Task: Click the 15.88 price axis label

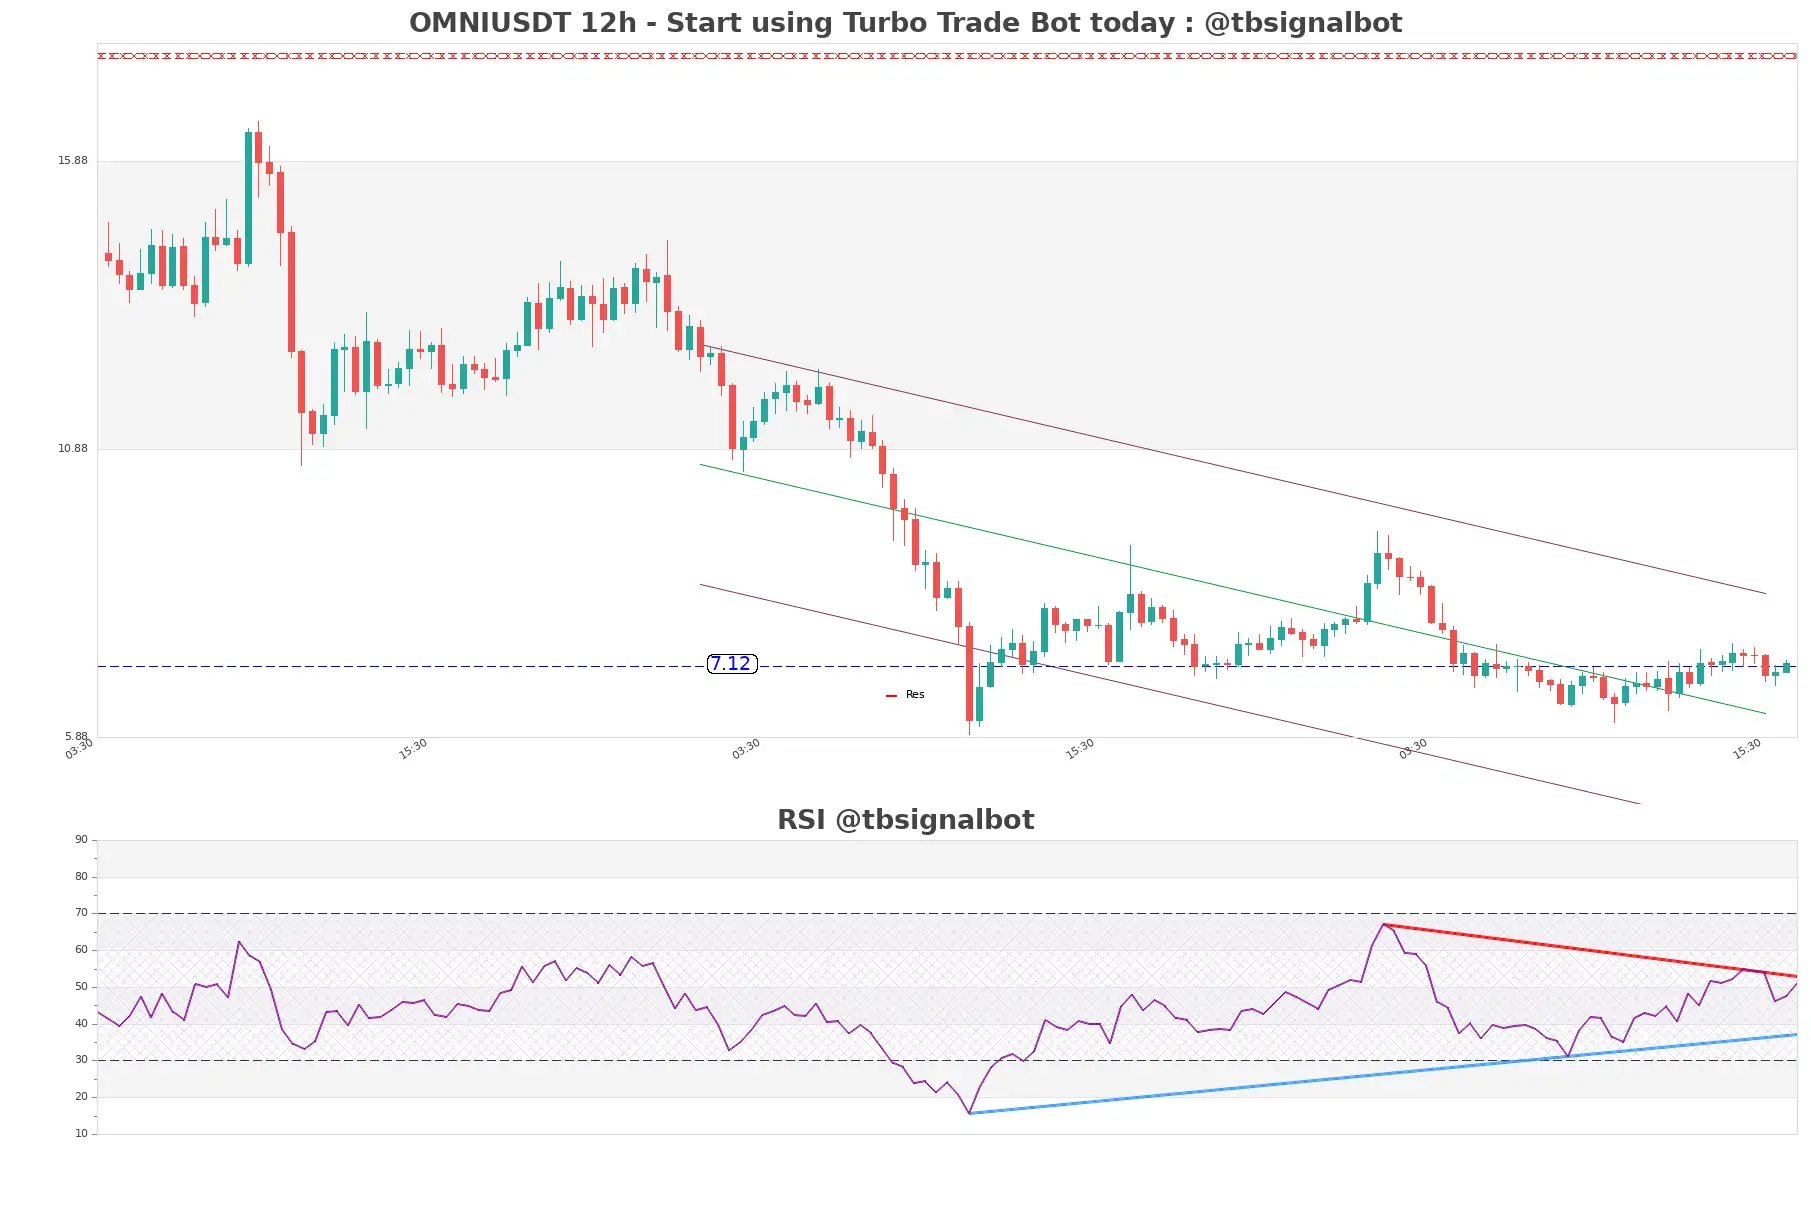Action: [72, 161]
